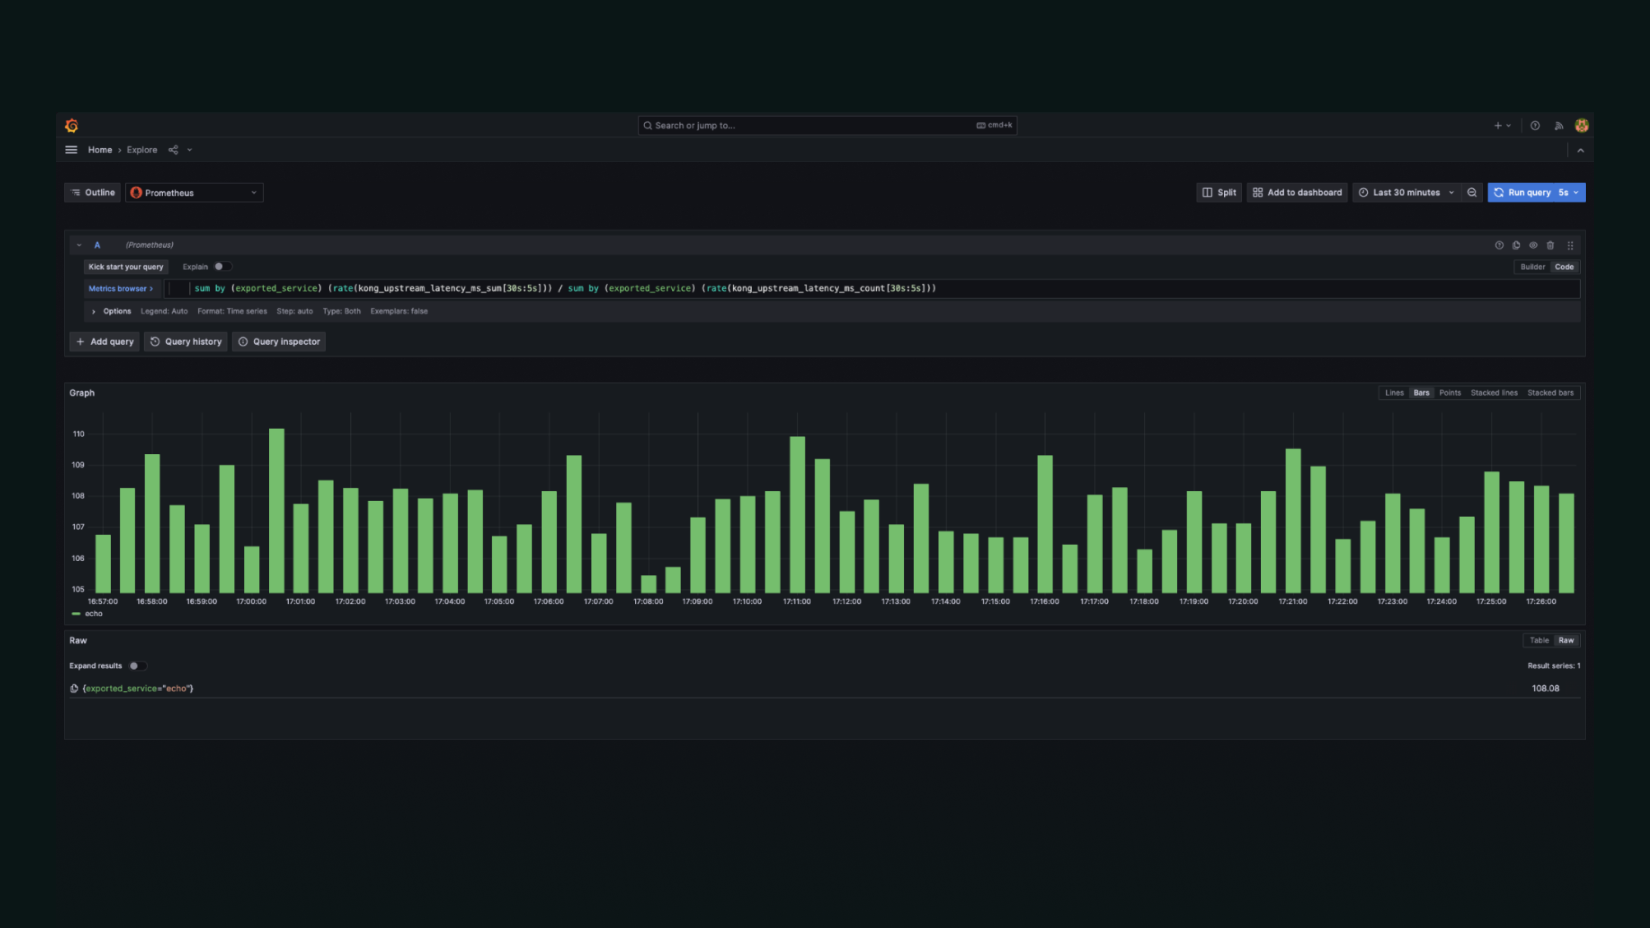Viewport: 1650px width, 928px height.
Task: Toggle the green echo legend series
Action: pos(93,614)
